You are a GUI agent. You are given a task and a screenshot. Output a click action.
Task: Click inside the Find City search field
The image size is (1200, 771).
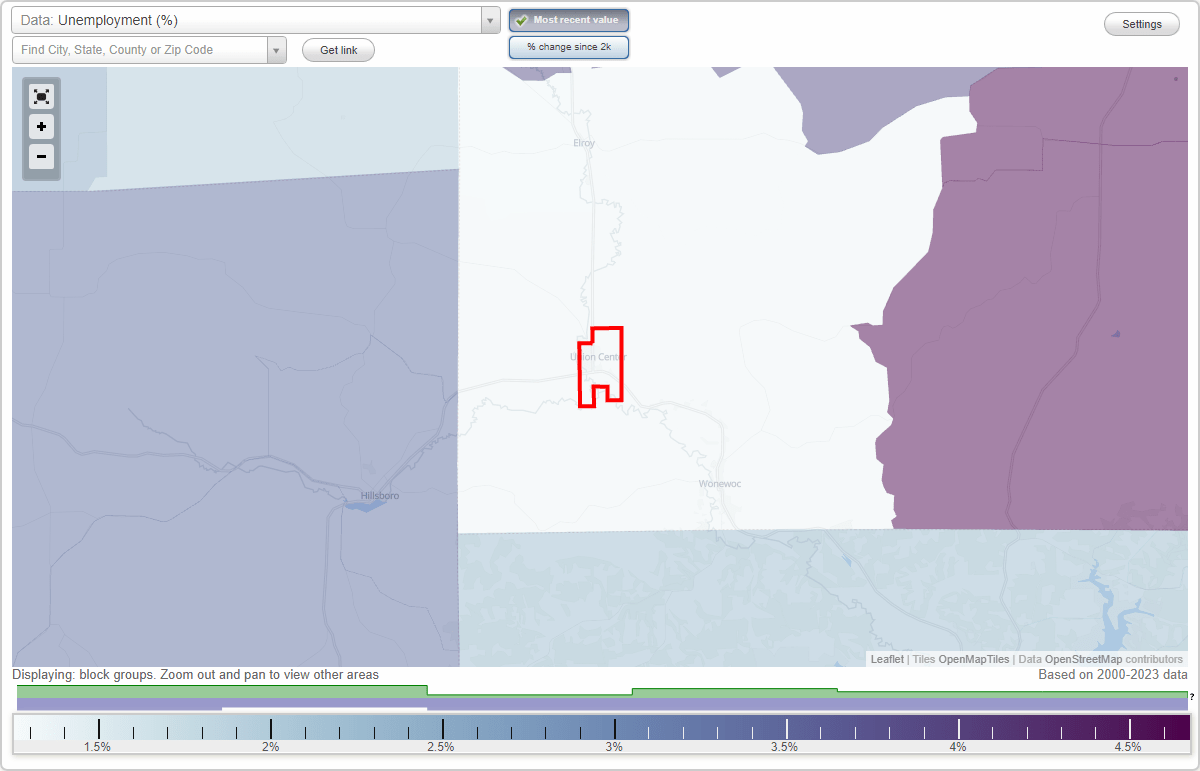pos(140,49)
